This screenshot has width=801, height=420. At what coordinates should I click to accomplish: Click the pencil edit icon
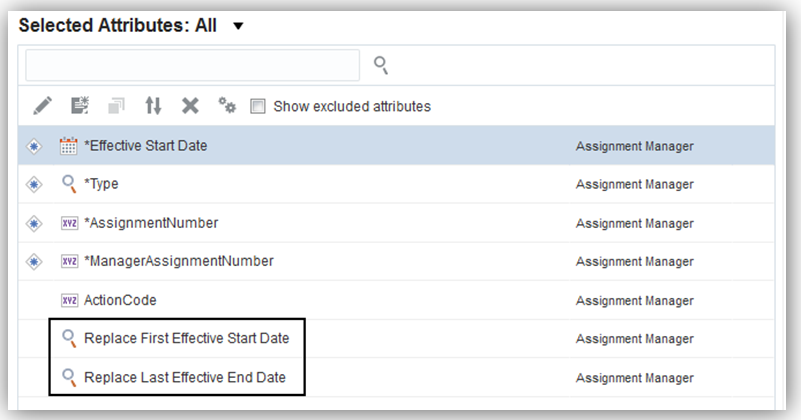(x=42, y=106)
